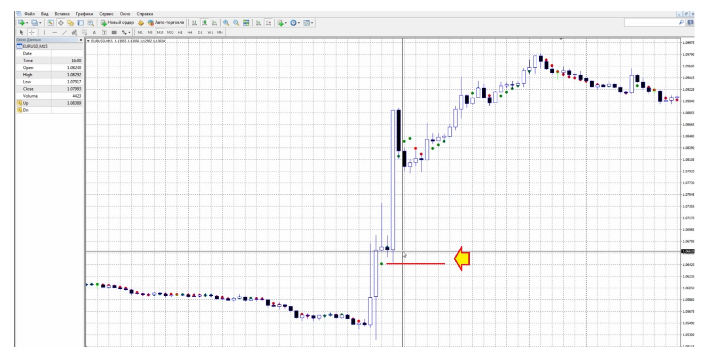Select the Time row in Data Window
Screen dimensions: 713x360
pyautogui.click(x=50, y=60)
